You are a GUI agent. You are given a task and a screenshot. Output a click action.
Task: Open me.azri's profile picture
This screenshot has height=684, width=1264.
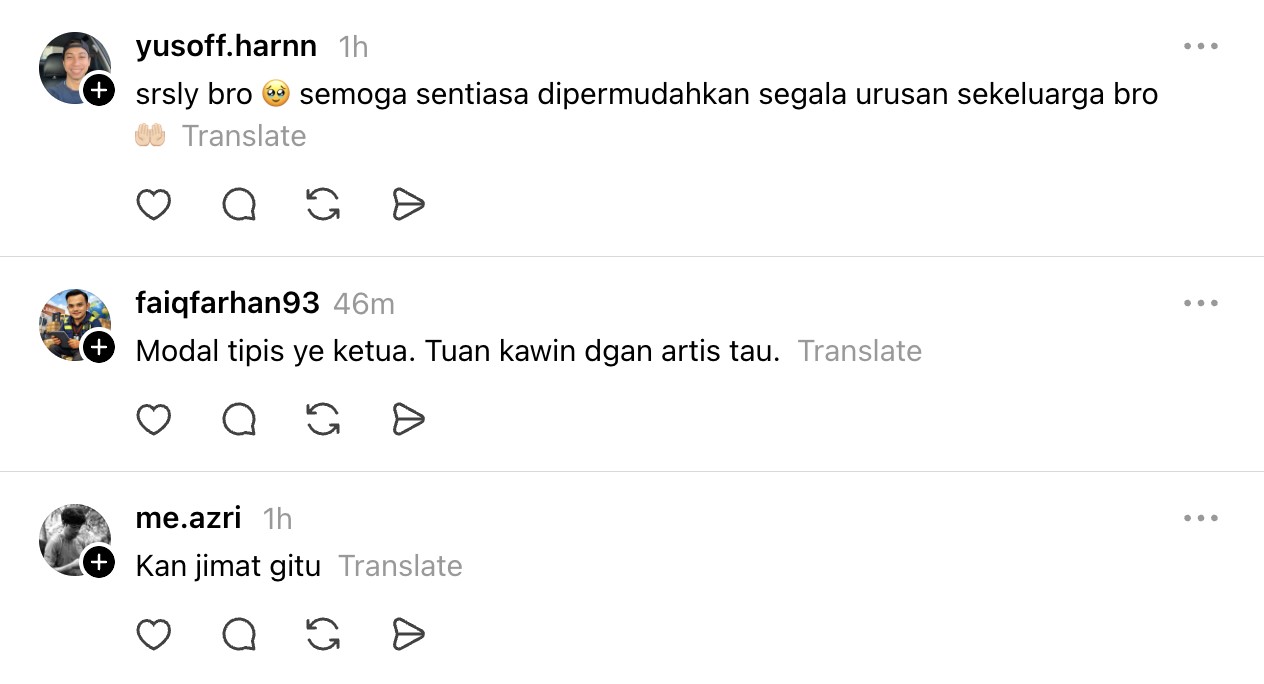pos(72,538)
